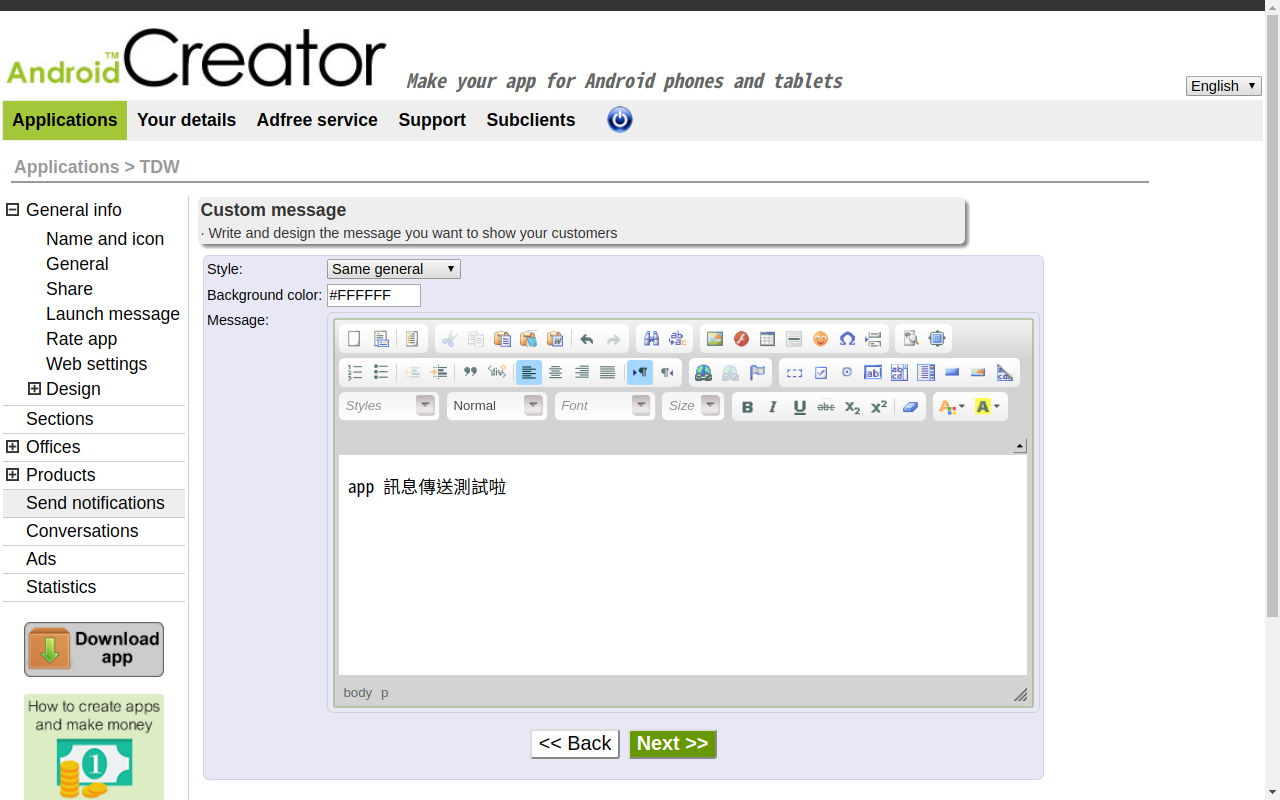
Task: Insert a hyperlink with the link icon
Action: click(x=704, y=373)
